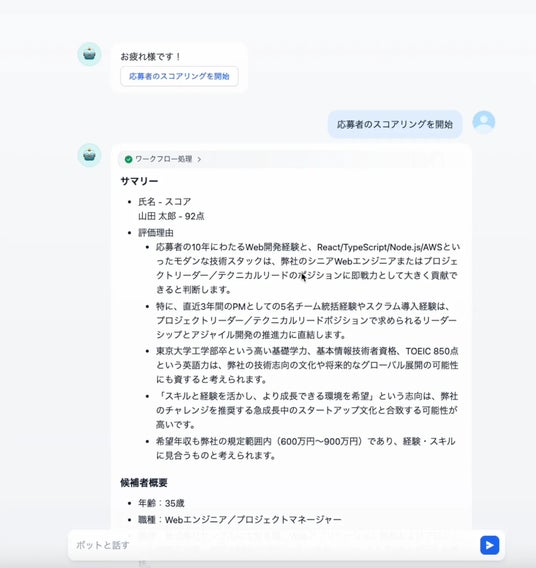
Task: Click the blue send arrow button
Action: [489, 545]
